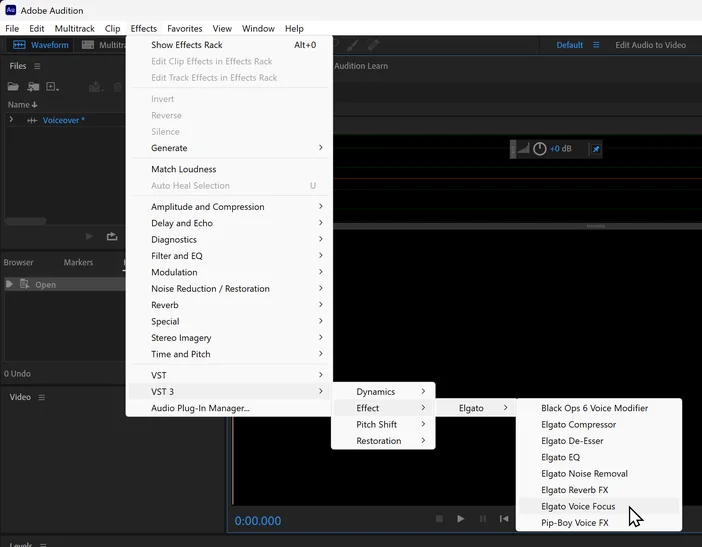Image resolution: width=702 pixels, height=547 pixels.
Task: Select Elgato Voice Focus plugin
Action: [599, 506]
